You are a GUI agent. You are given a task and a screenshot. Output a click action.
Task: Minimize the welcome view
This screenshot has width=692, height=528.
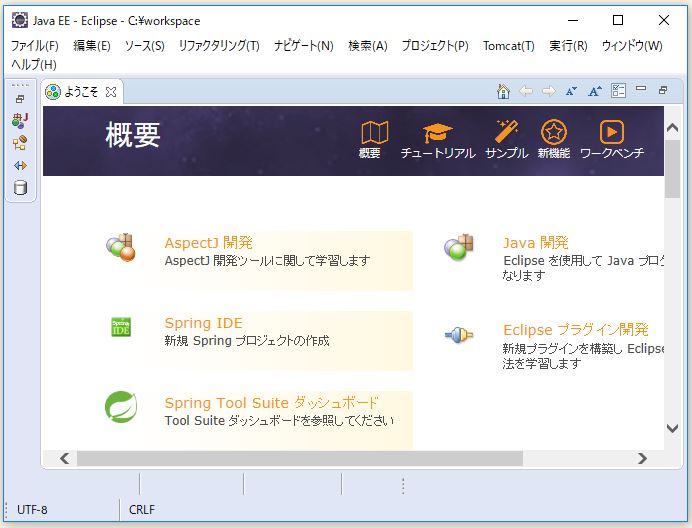pyautogui.click(x=641, y=89)
